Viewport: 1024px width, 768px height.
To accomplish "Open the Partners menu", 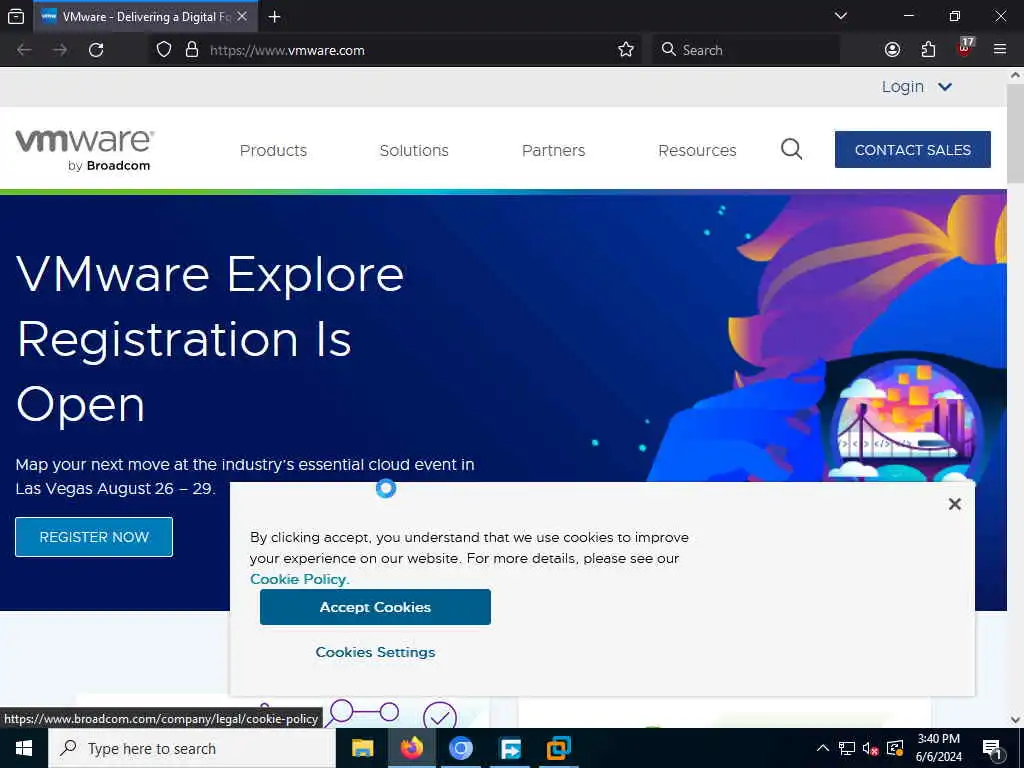I will [553, 150].
